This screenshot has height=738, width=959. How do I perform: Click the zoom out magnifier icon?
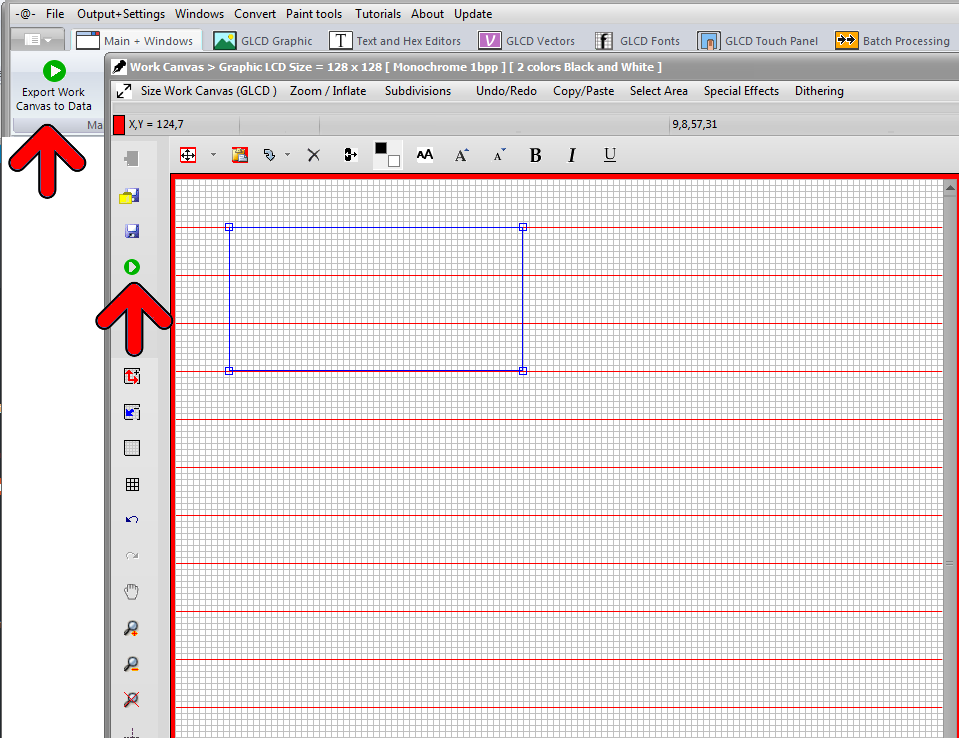pos(131,664)
